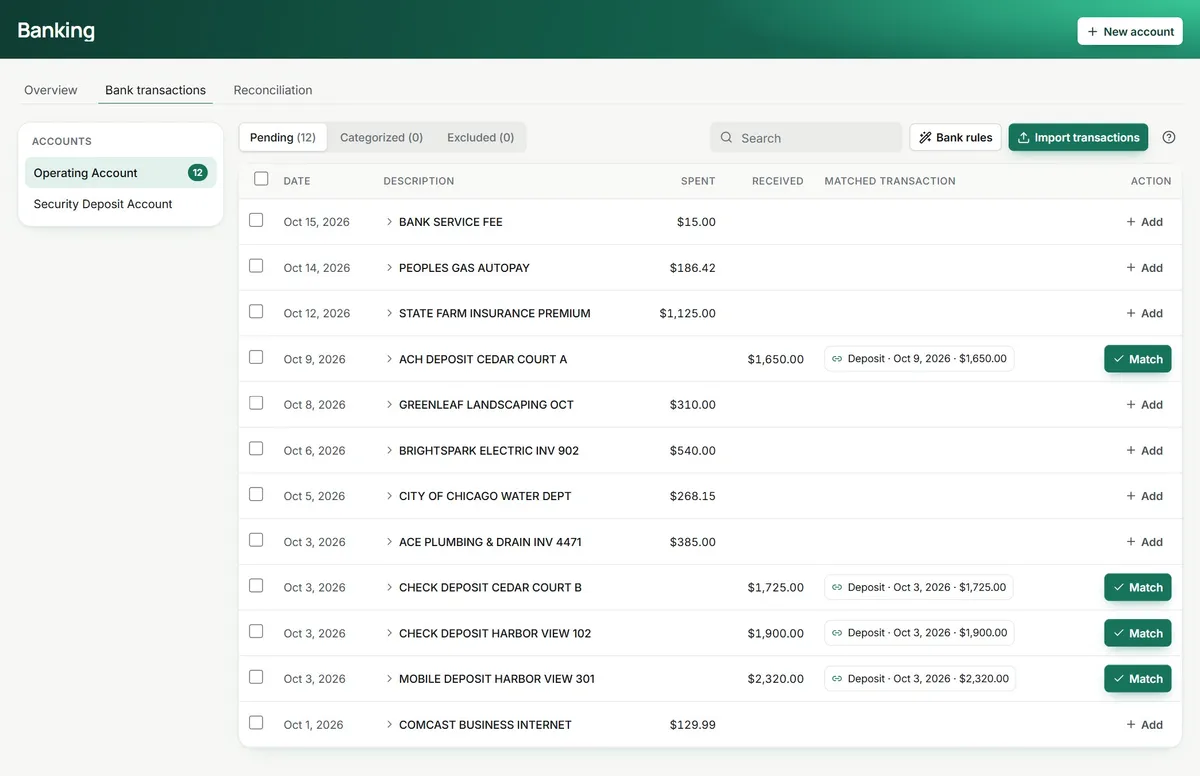Select the Mobile Deposit Harbor View 301 checkbox
This screenshot has height=776, width=1200.
pyautogui.click(x=256, y=677)
